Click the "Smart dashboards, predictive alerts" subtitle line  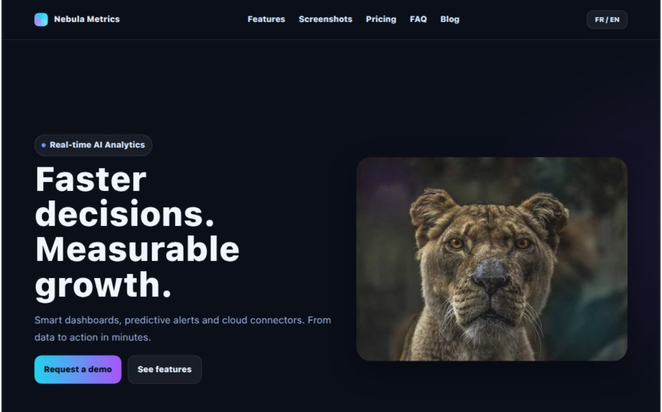coord(182,320)
